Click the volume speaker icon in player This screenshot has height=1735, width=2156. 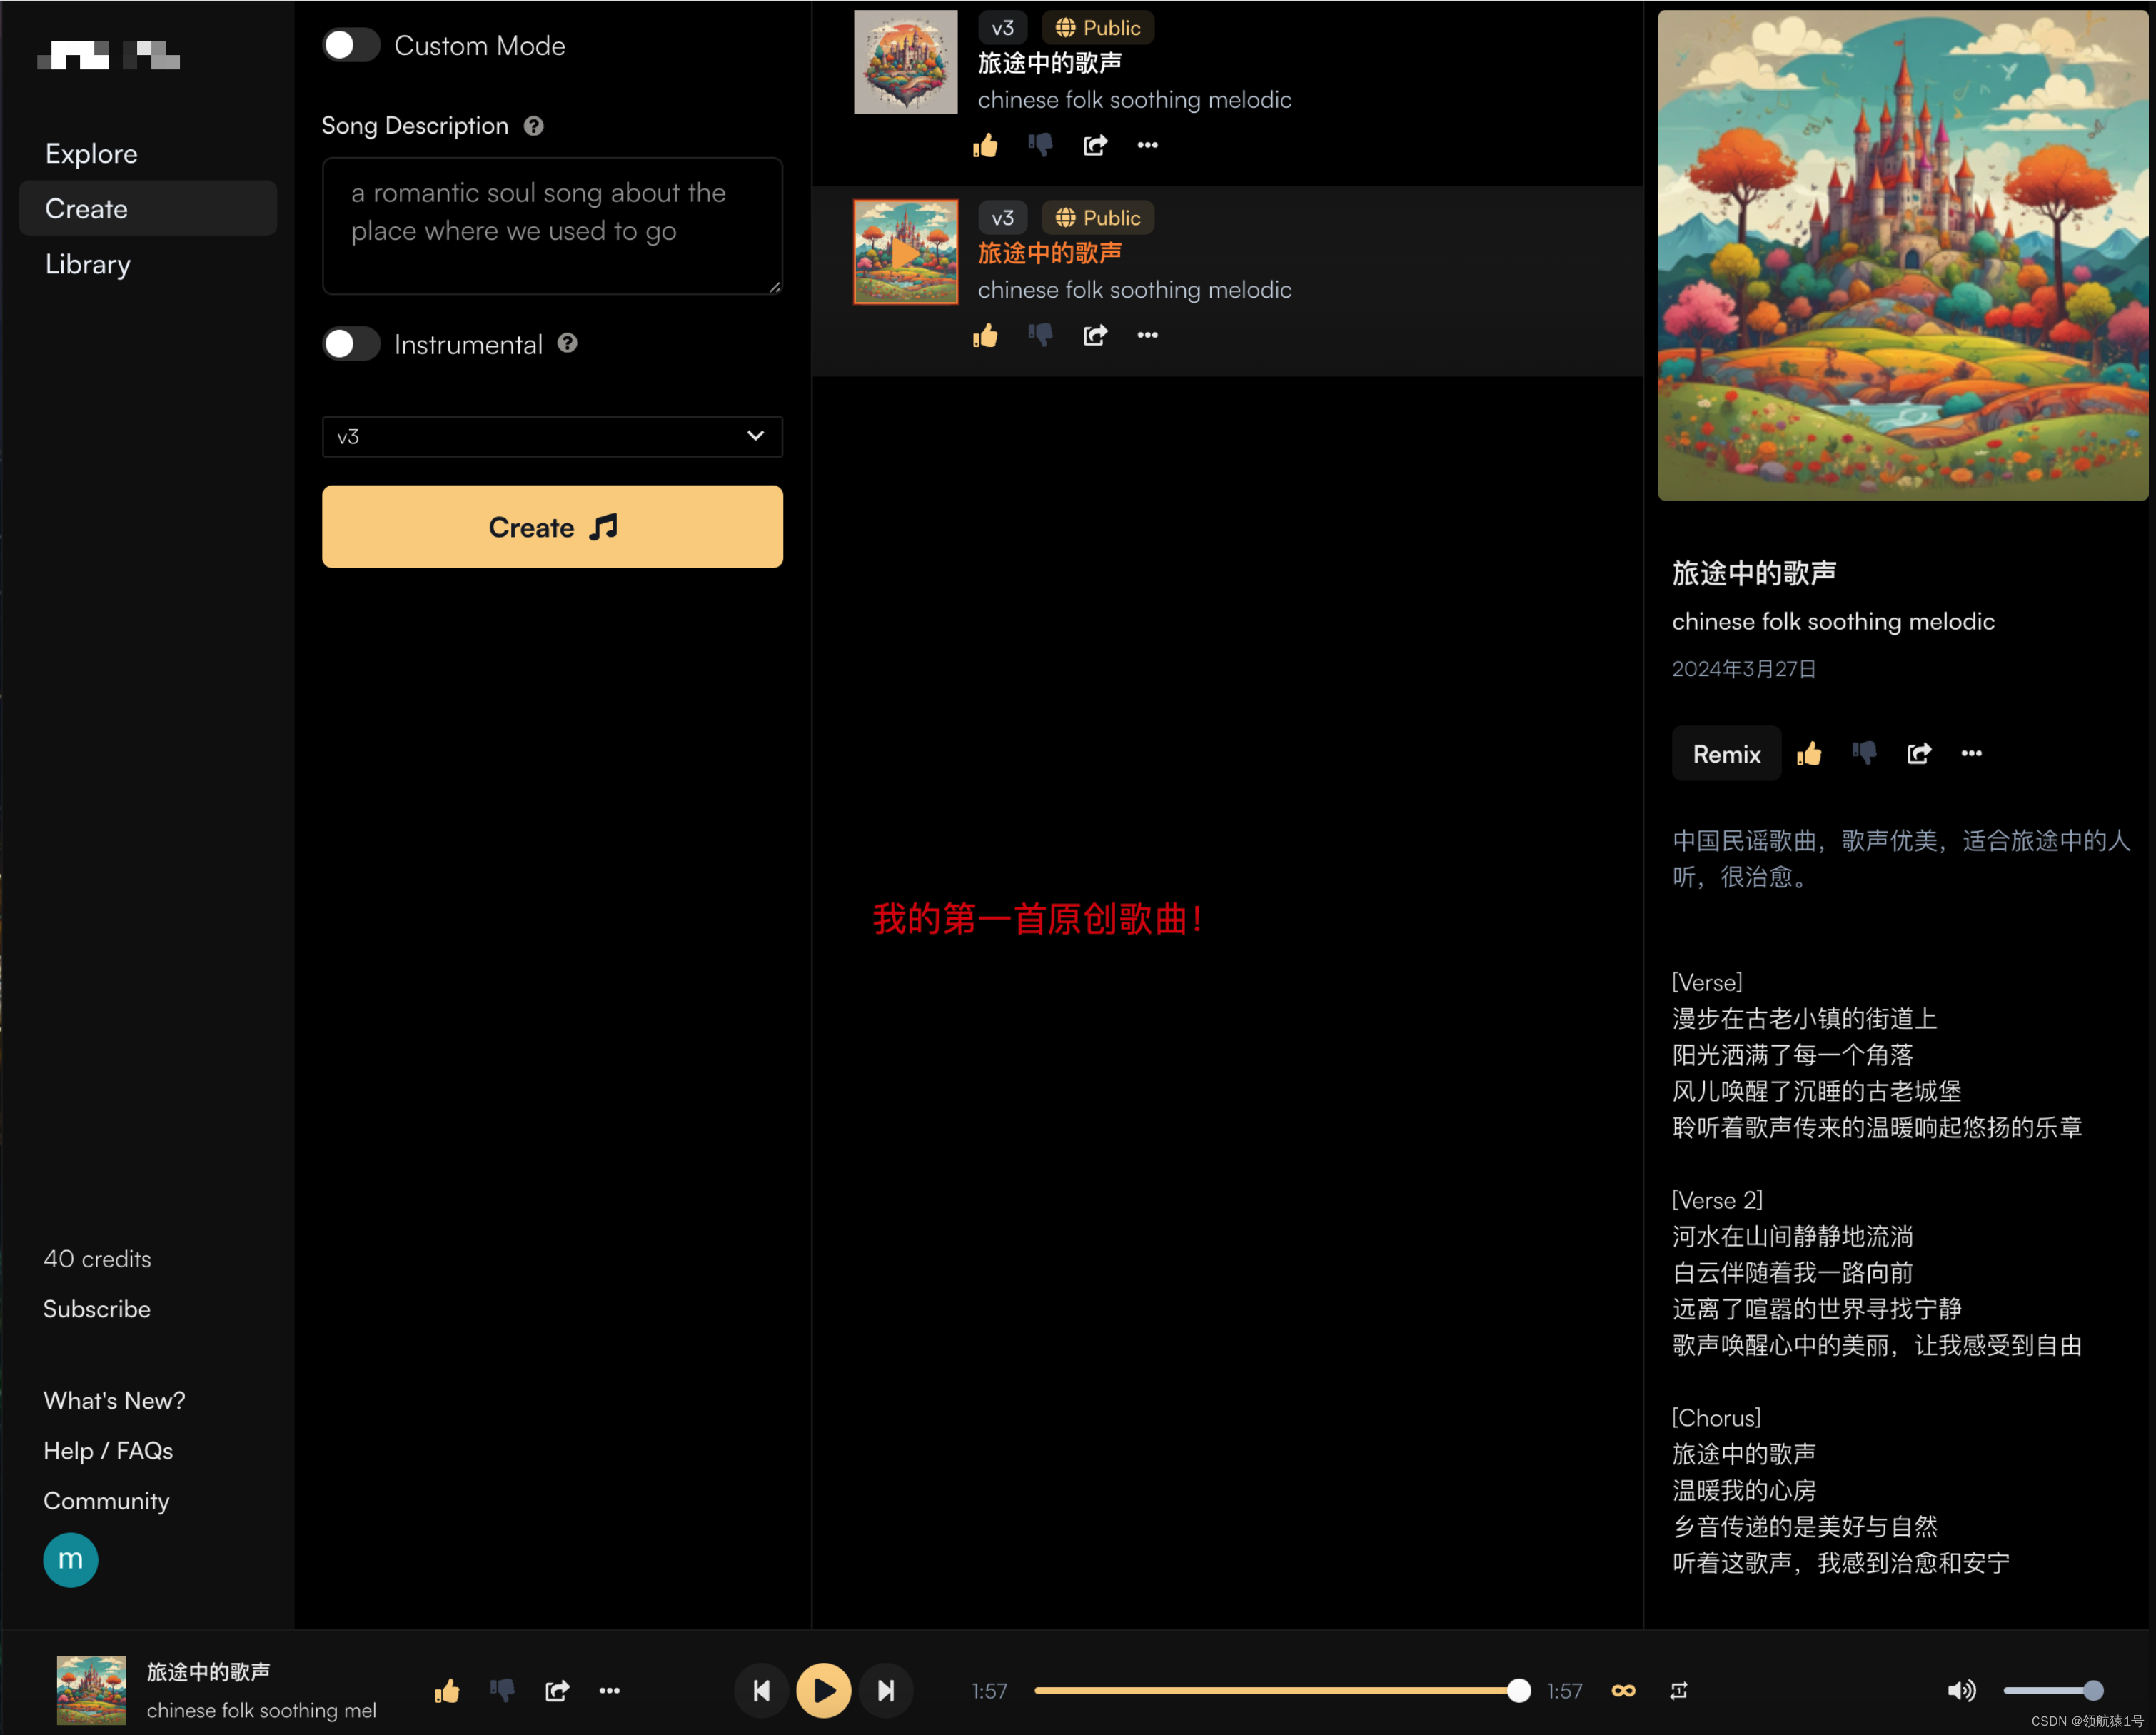(x=1963, y=1691)
